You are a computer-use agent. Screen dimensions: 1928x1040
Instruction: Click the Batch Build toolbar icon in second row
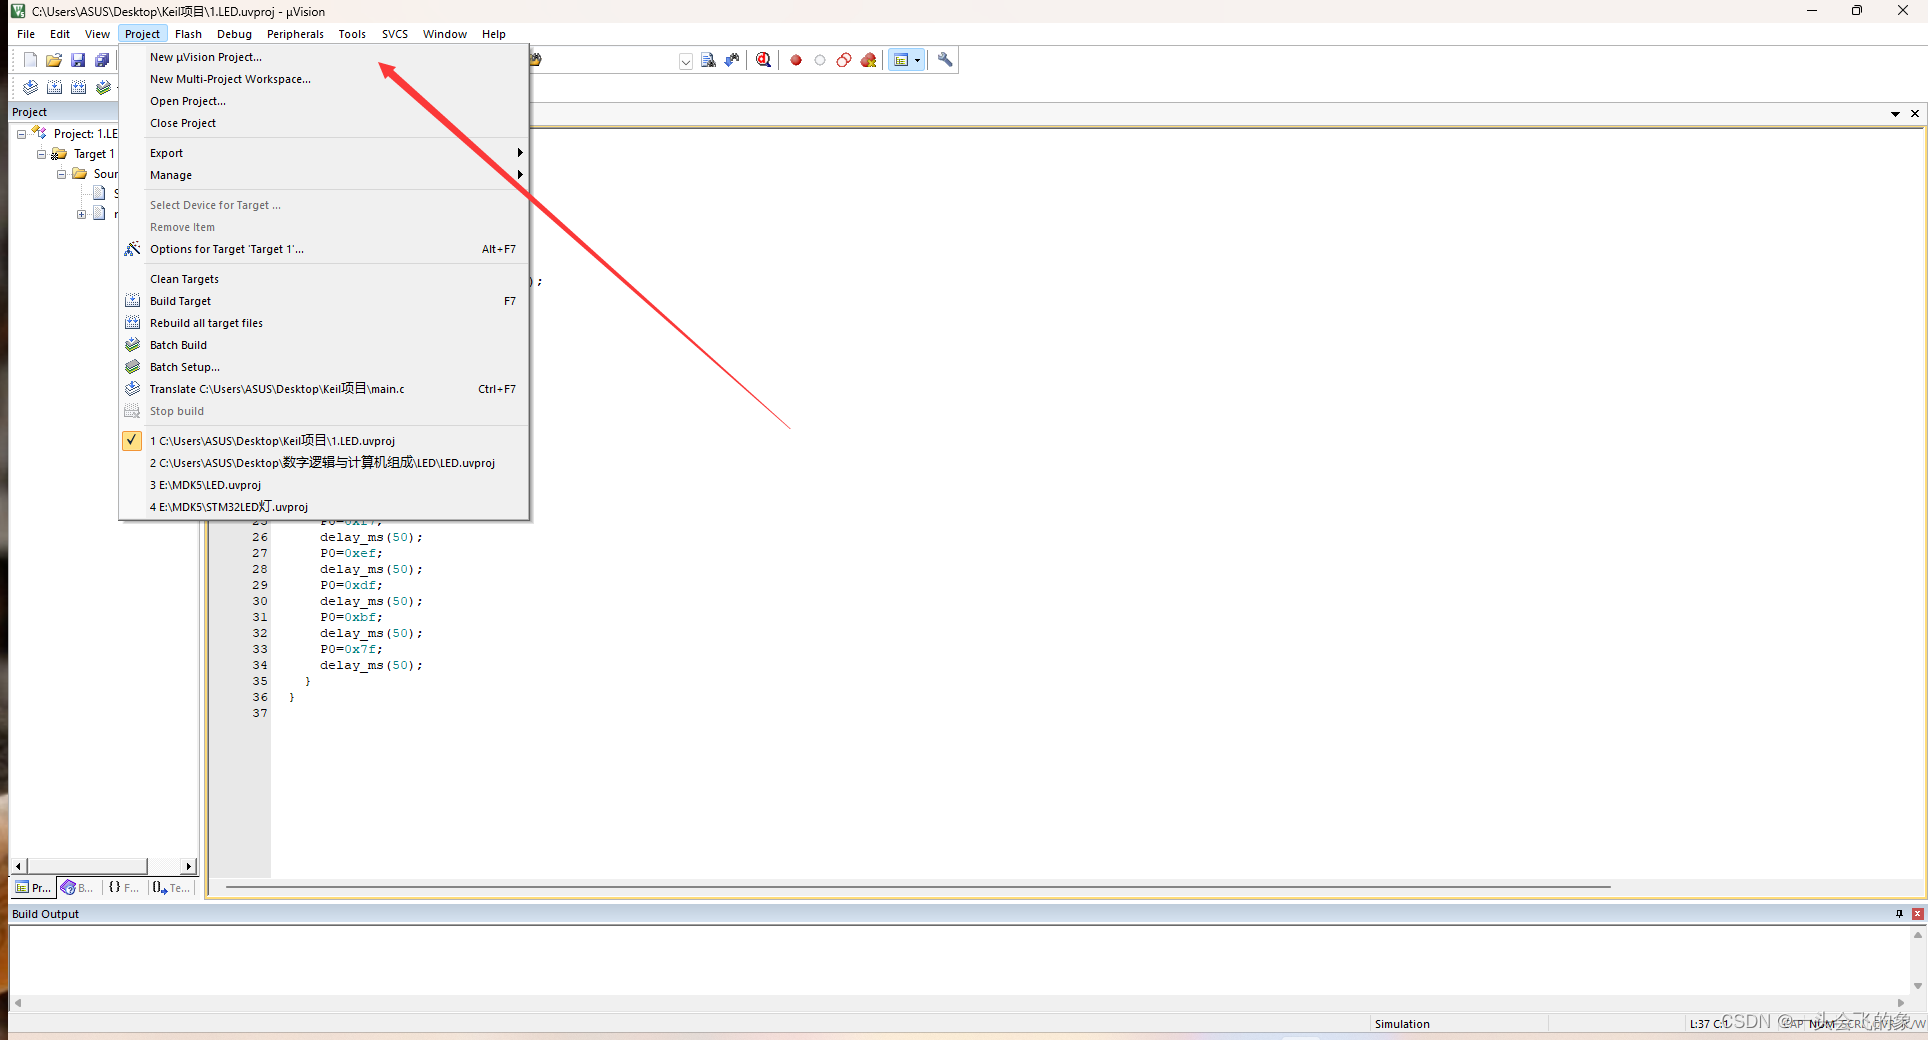point(103,87)
